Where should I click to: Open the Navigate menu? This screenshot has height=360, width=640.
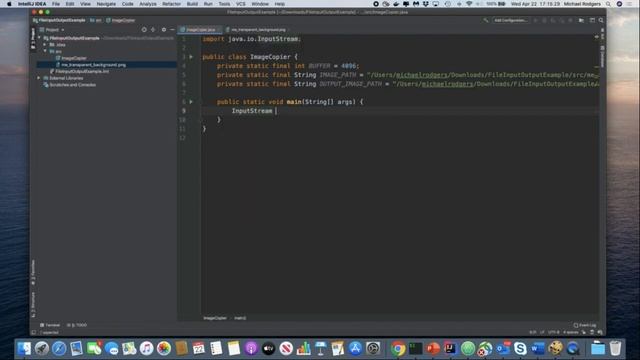106,4
